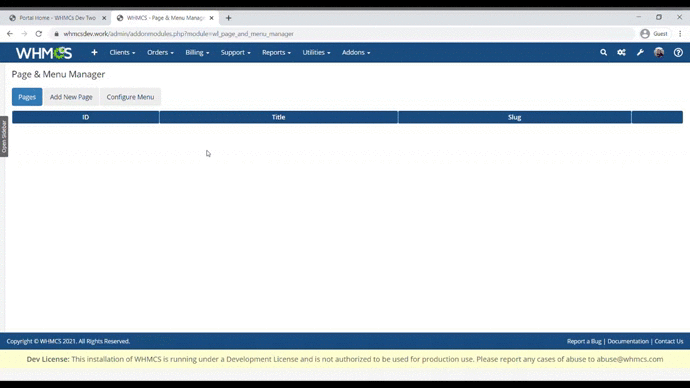Image resolution: width=690 pixels, height=388 pixels.
Task: Open the wrench setup icon
Action: coord(640,52)
